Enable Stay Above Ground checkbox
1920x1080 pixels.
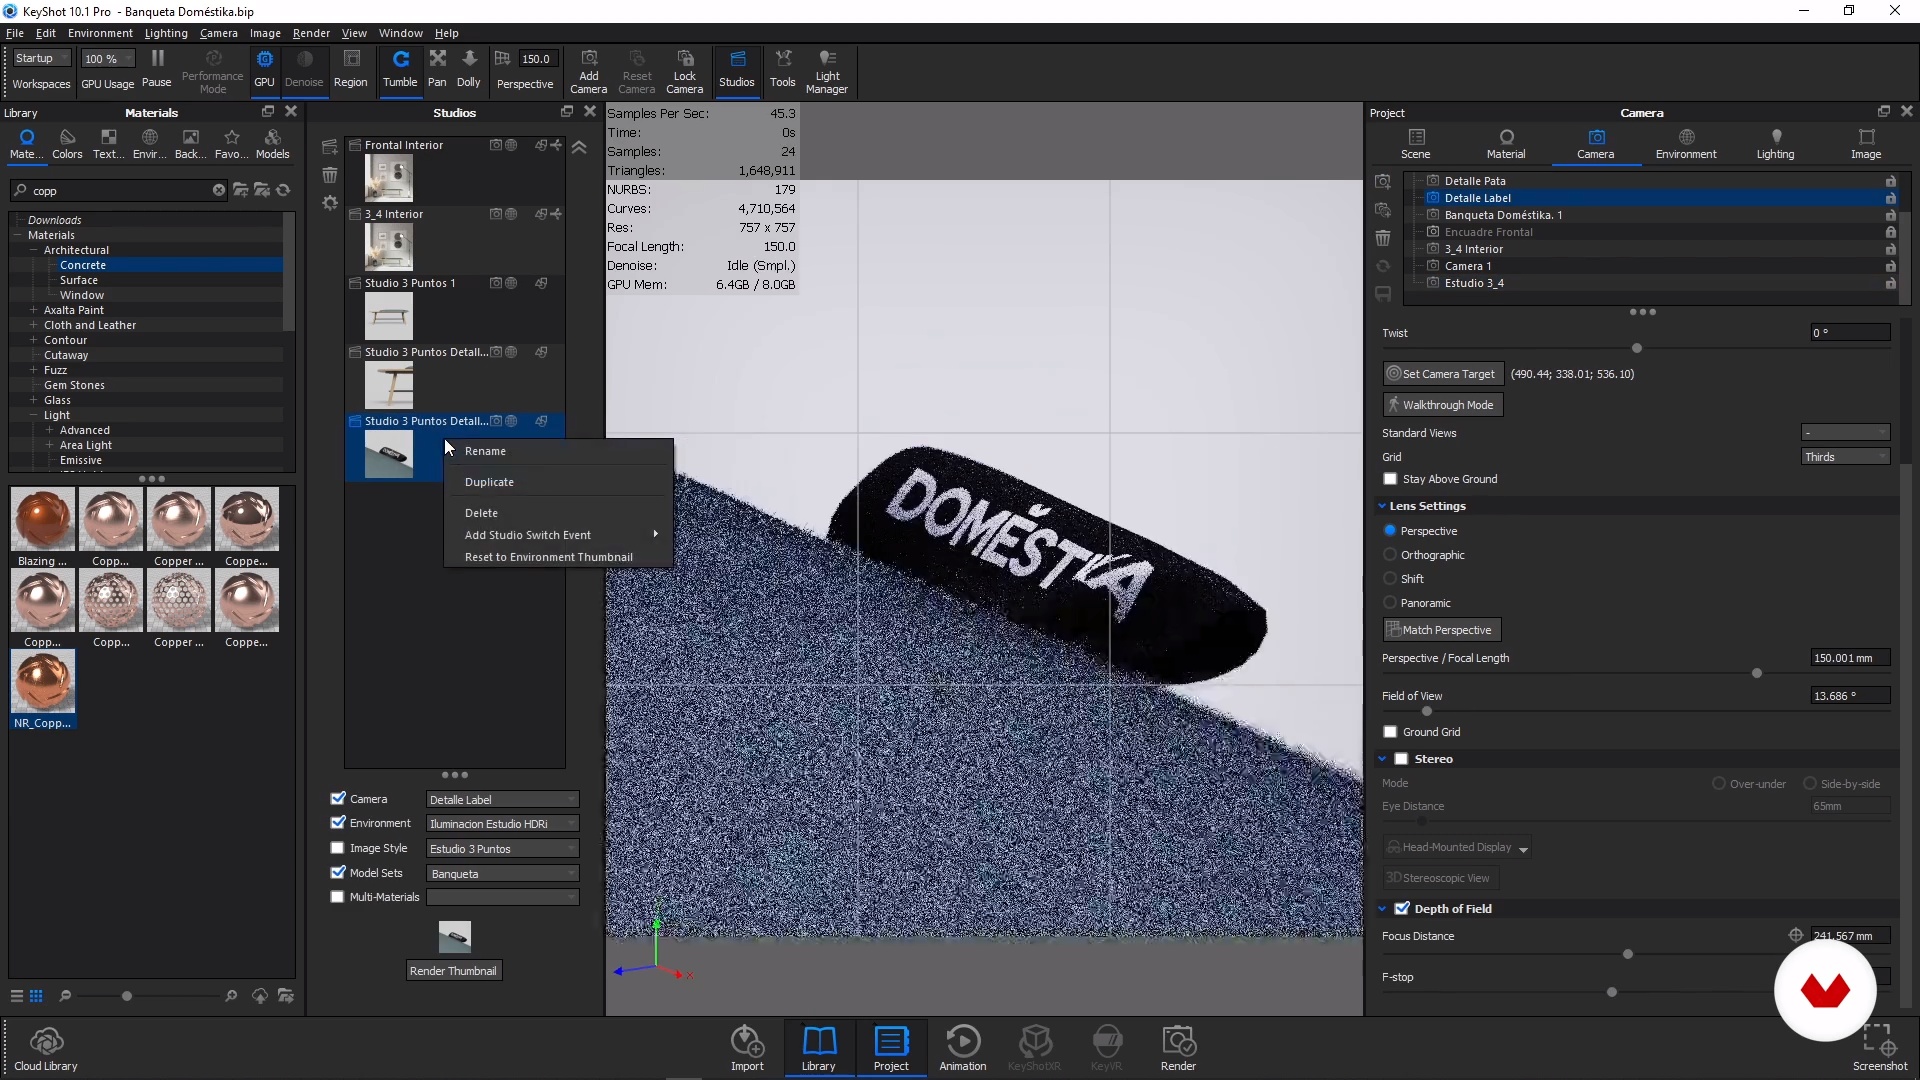click(x=1390, y=479)
